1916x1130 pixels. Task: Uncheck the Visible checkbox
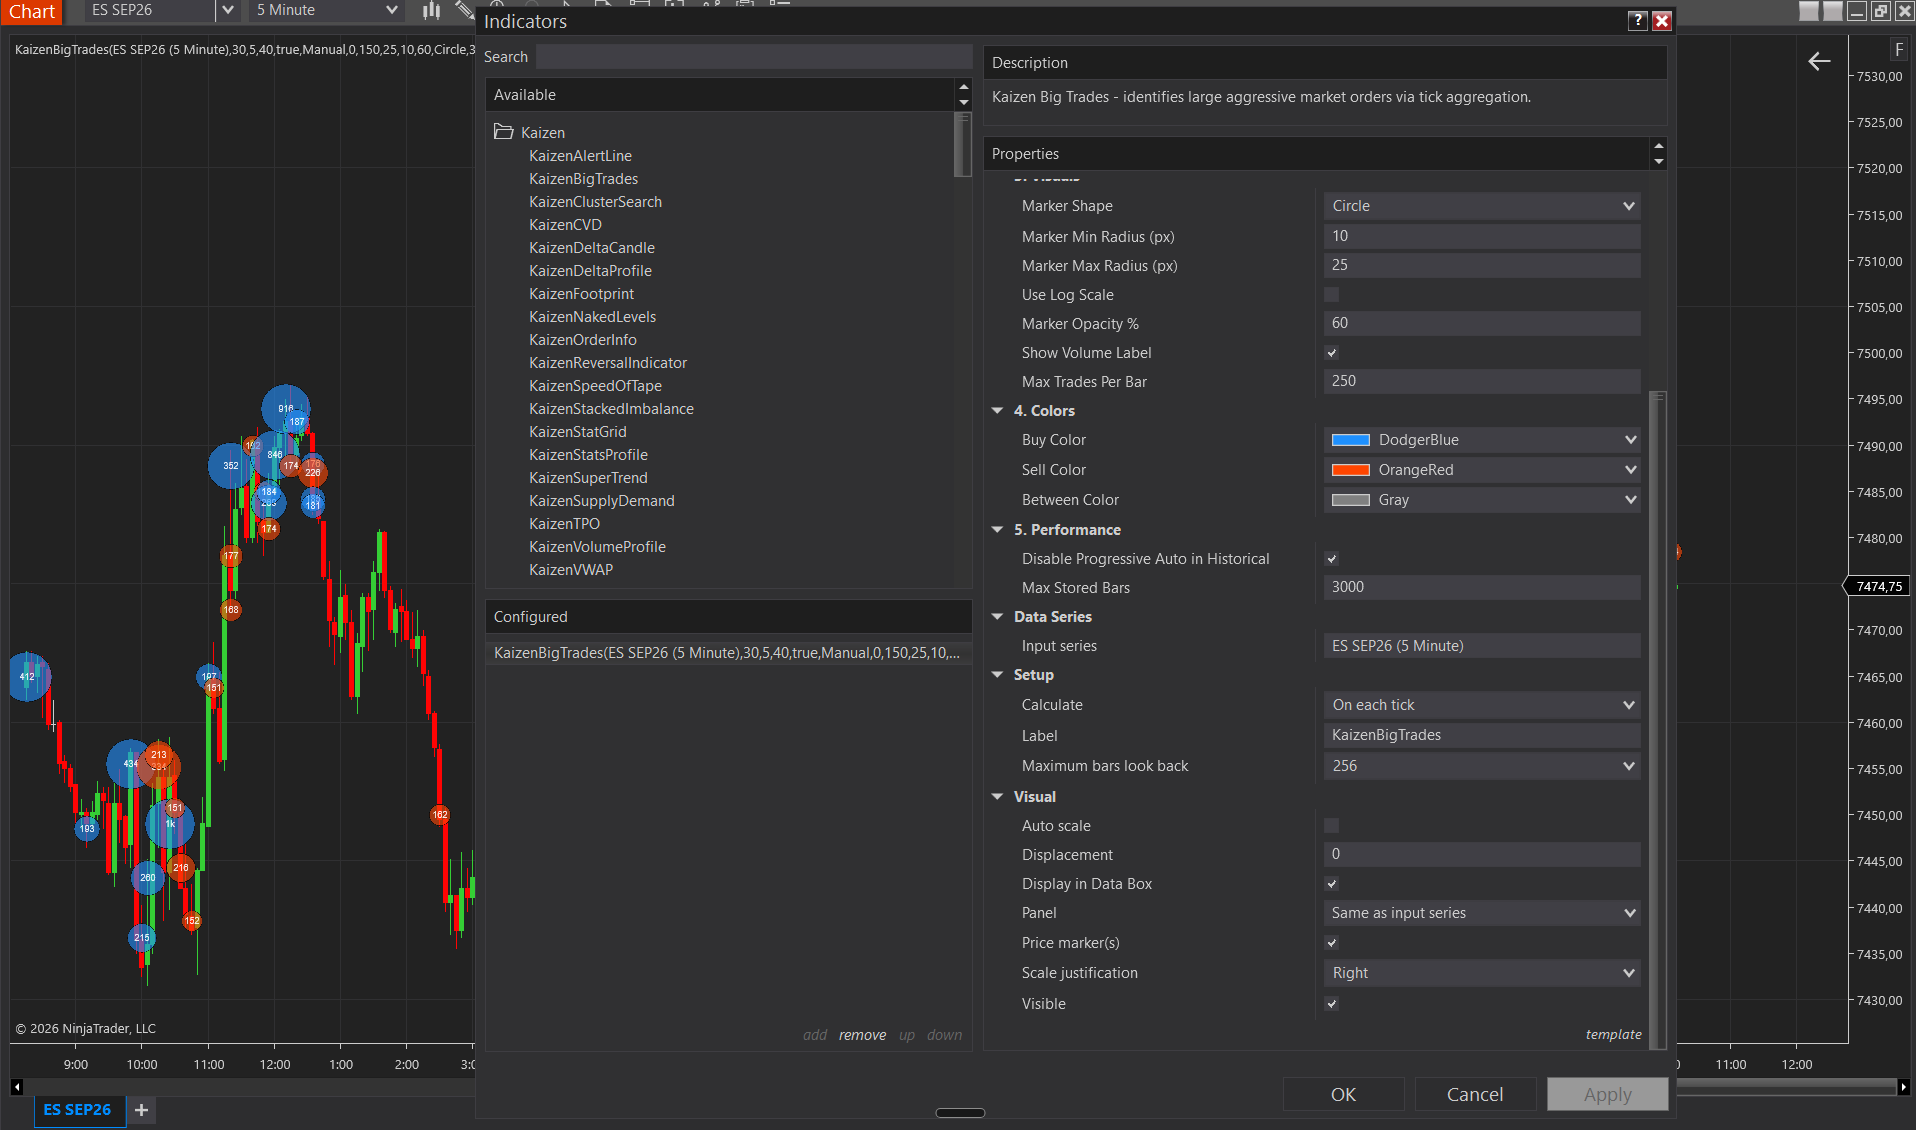coord(1331,1004)
